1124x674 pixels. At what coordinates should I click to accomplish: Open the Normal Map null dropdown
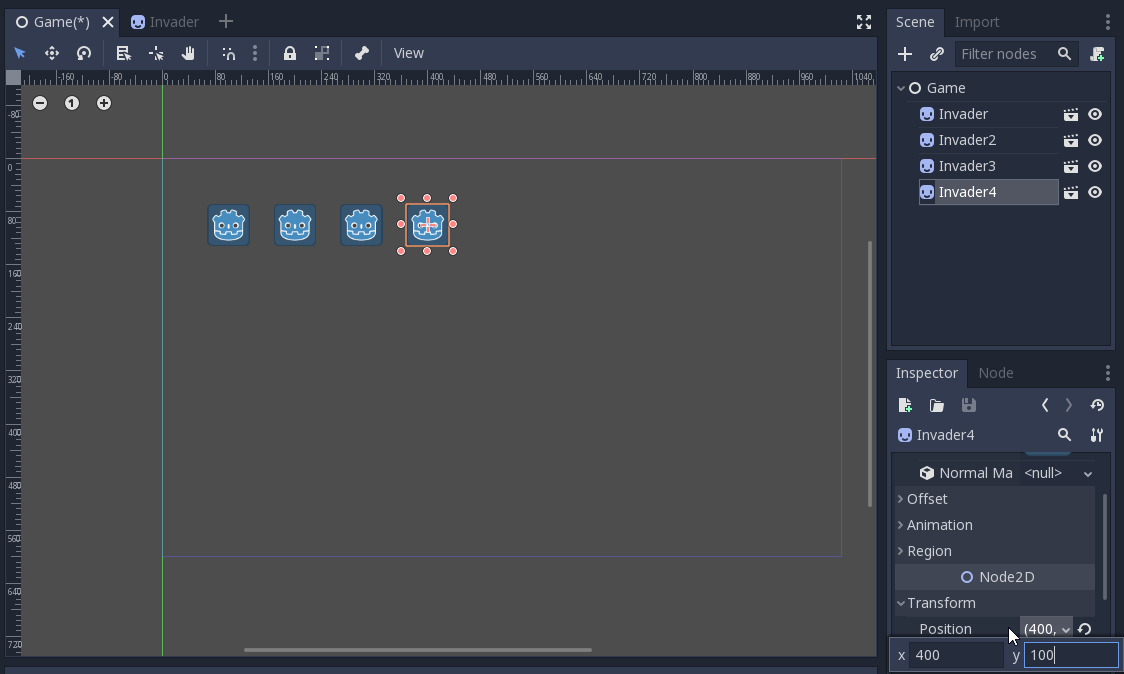coord(1058,473)
